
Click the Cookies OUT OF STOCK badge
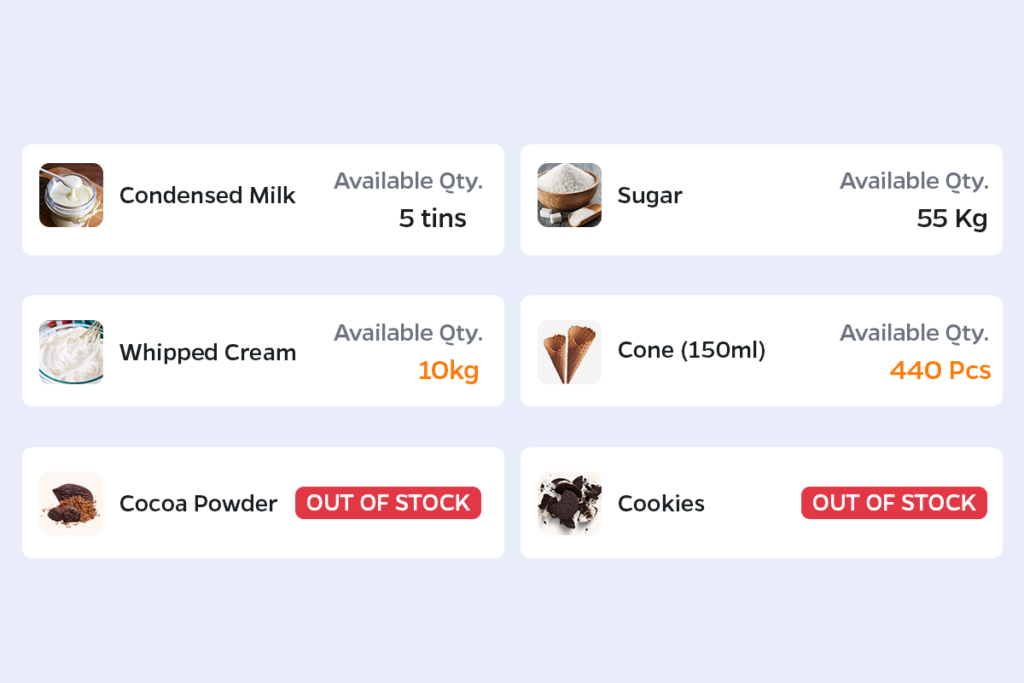coord(894,503)
